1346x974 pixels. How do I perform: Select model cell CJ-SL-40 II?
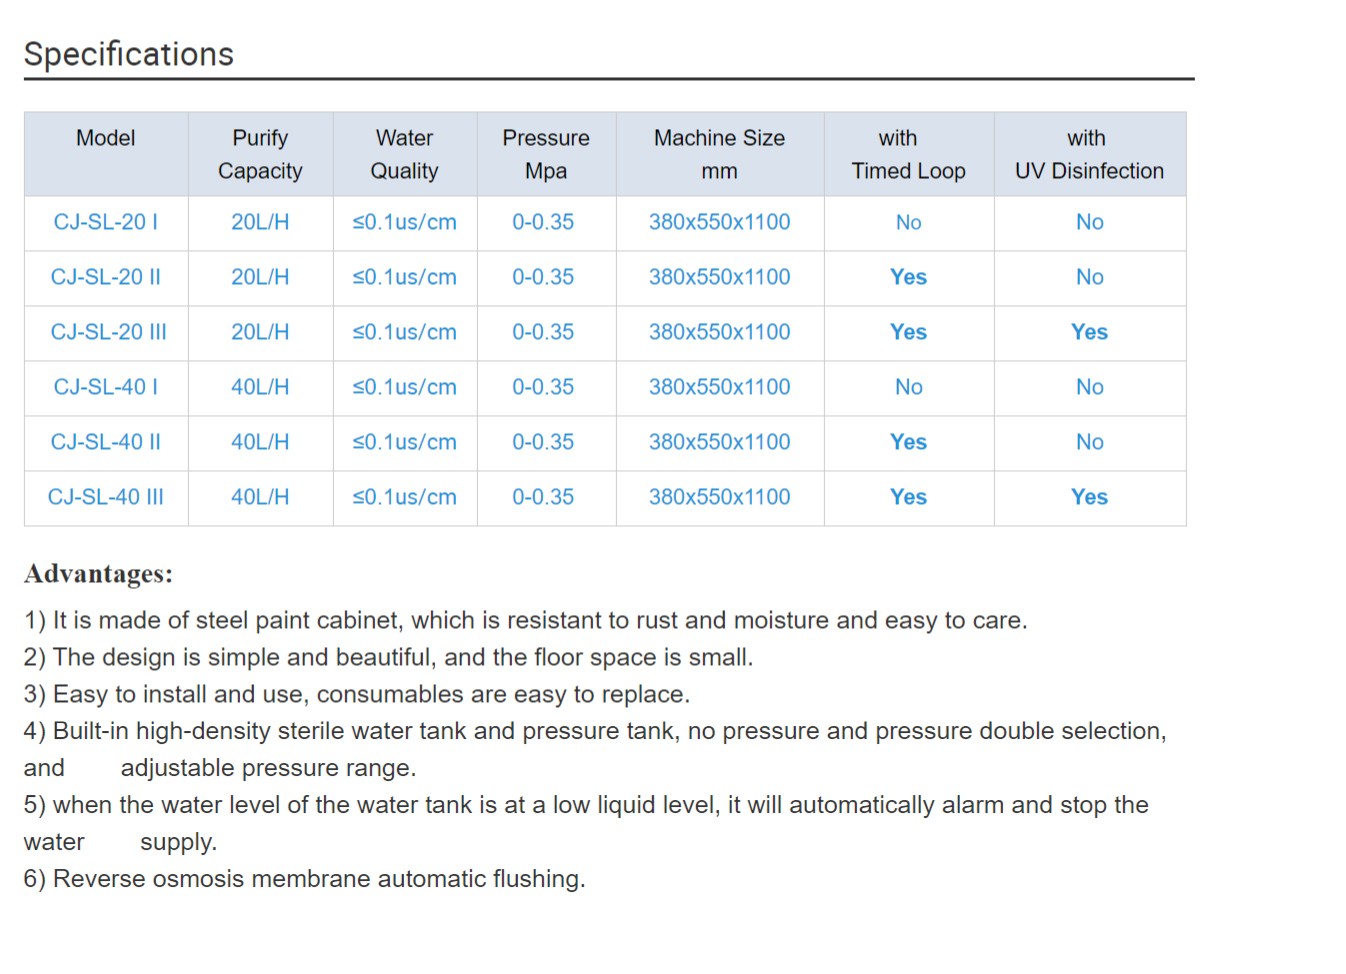point(106,442)
